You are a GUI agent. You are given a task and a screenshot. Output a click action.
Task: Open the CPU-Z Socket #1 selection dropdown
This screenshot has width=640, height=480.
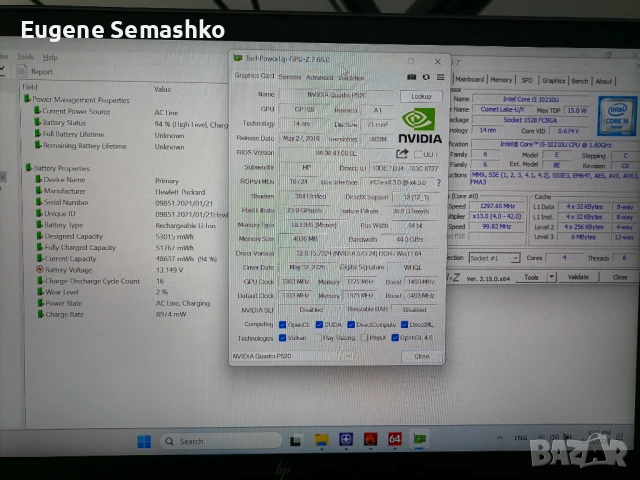(x=517, y=256)
